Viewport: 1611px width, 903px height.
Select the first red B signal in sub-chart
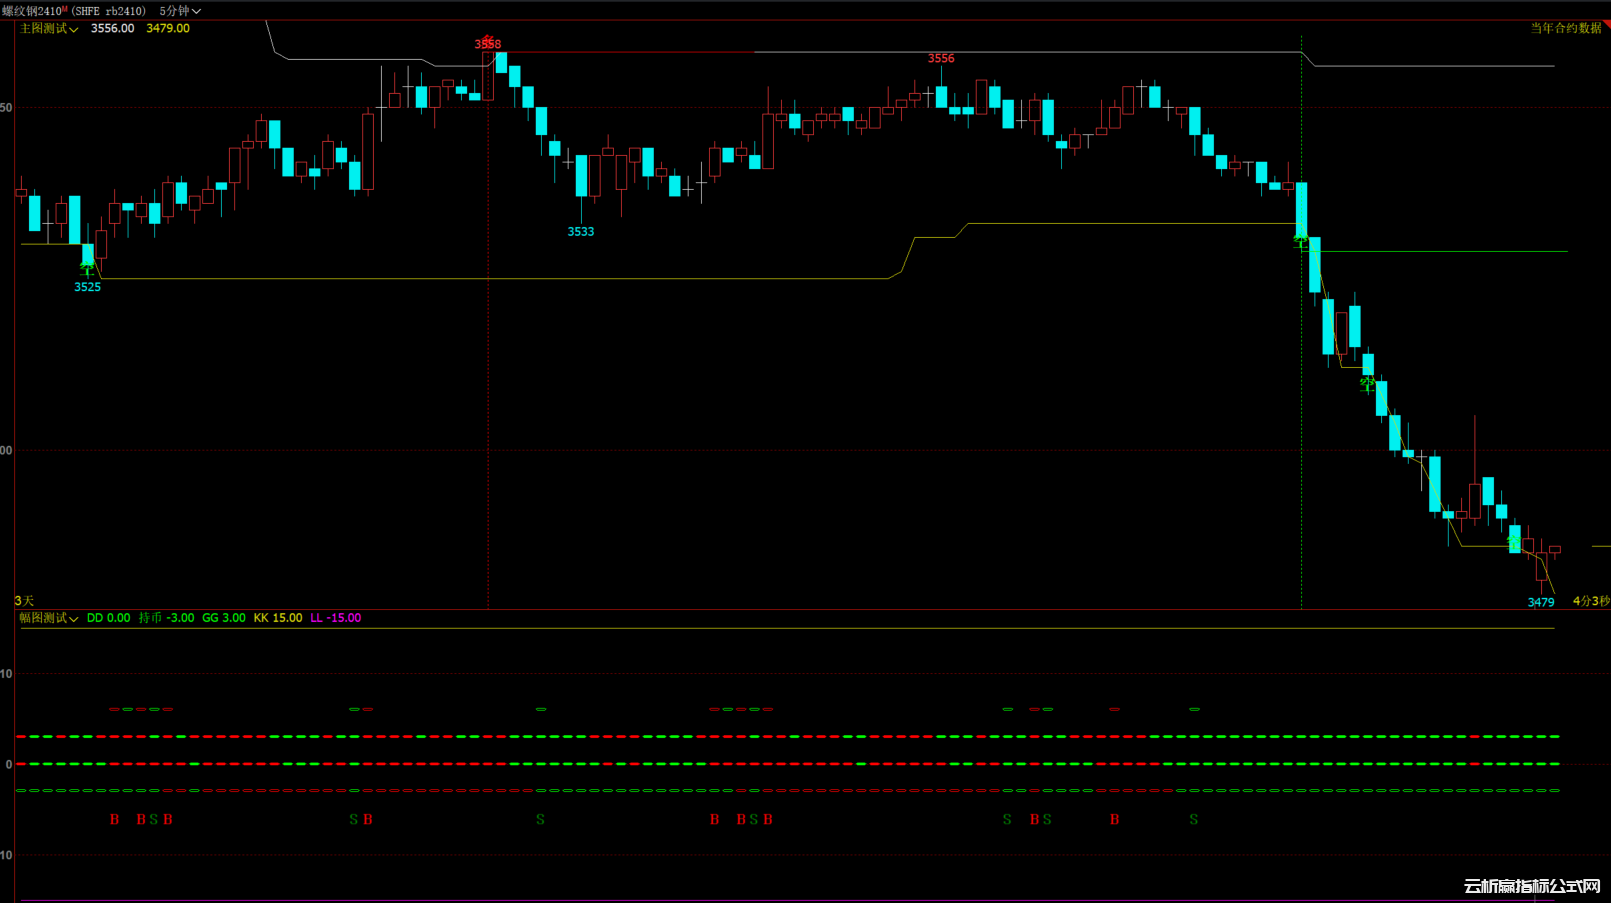point(114,819)
